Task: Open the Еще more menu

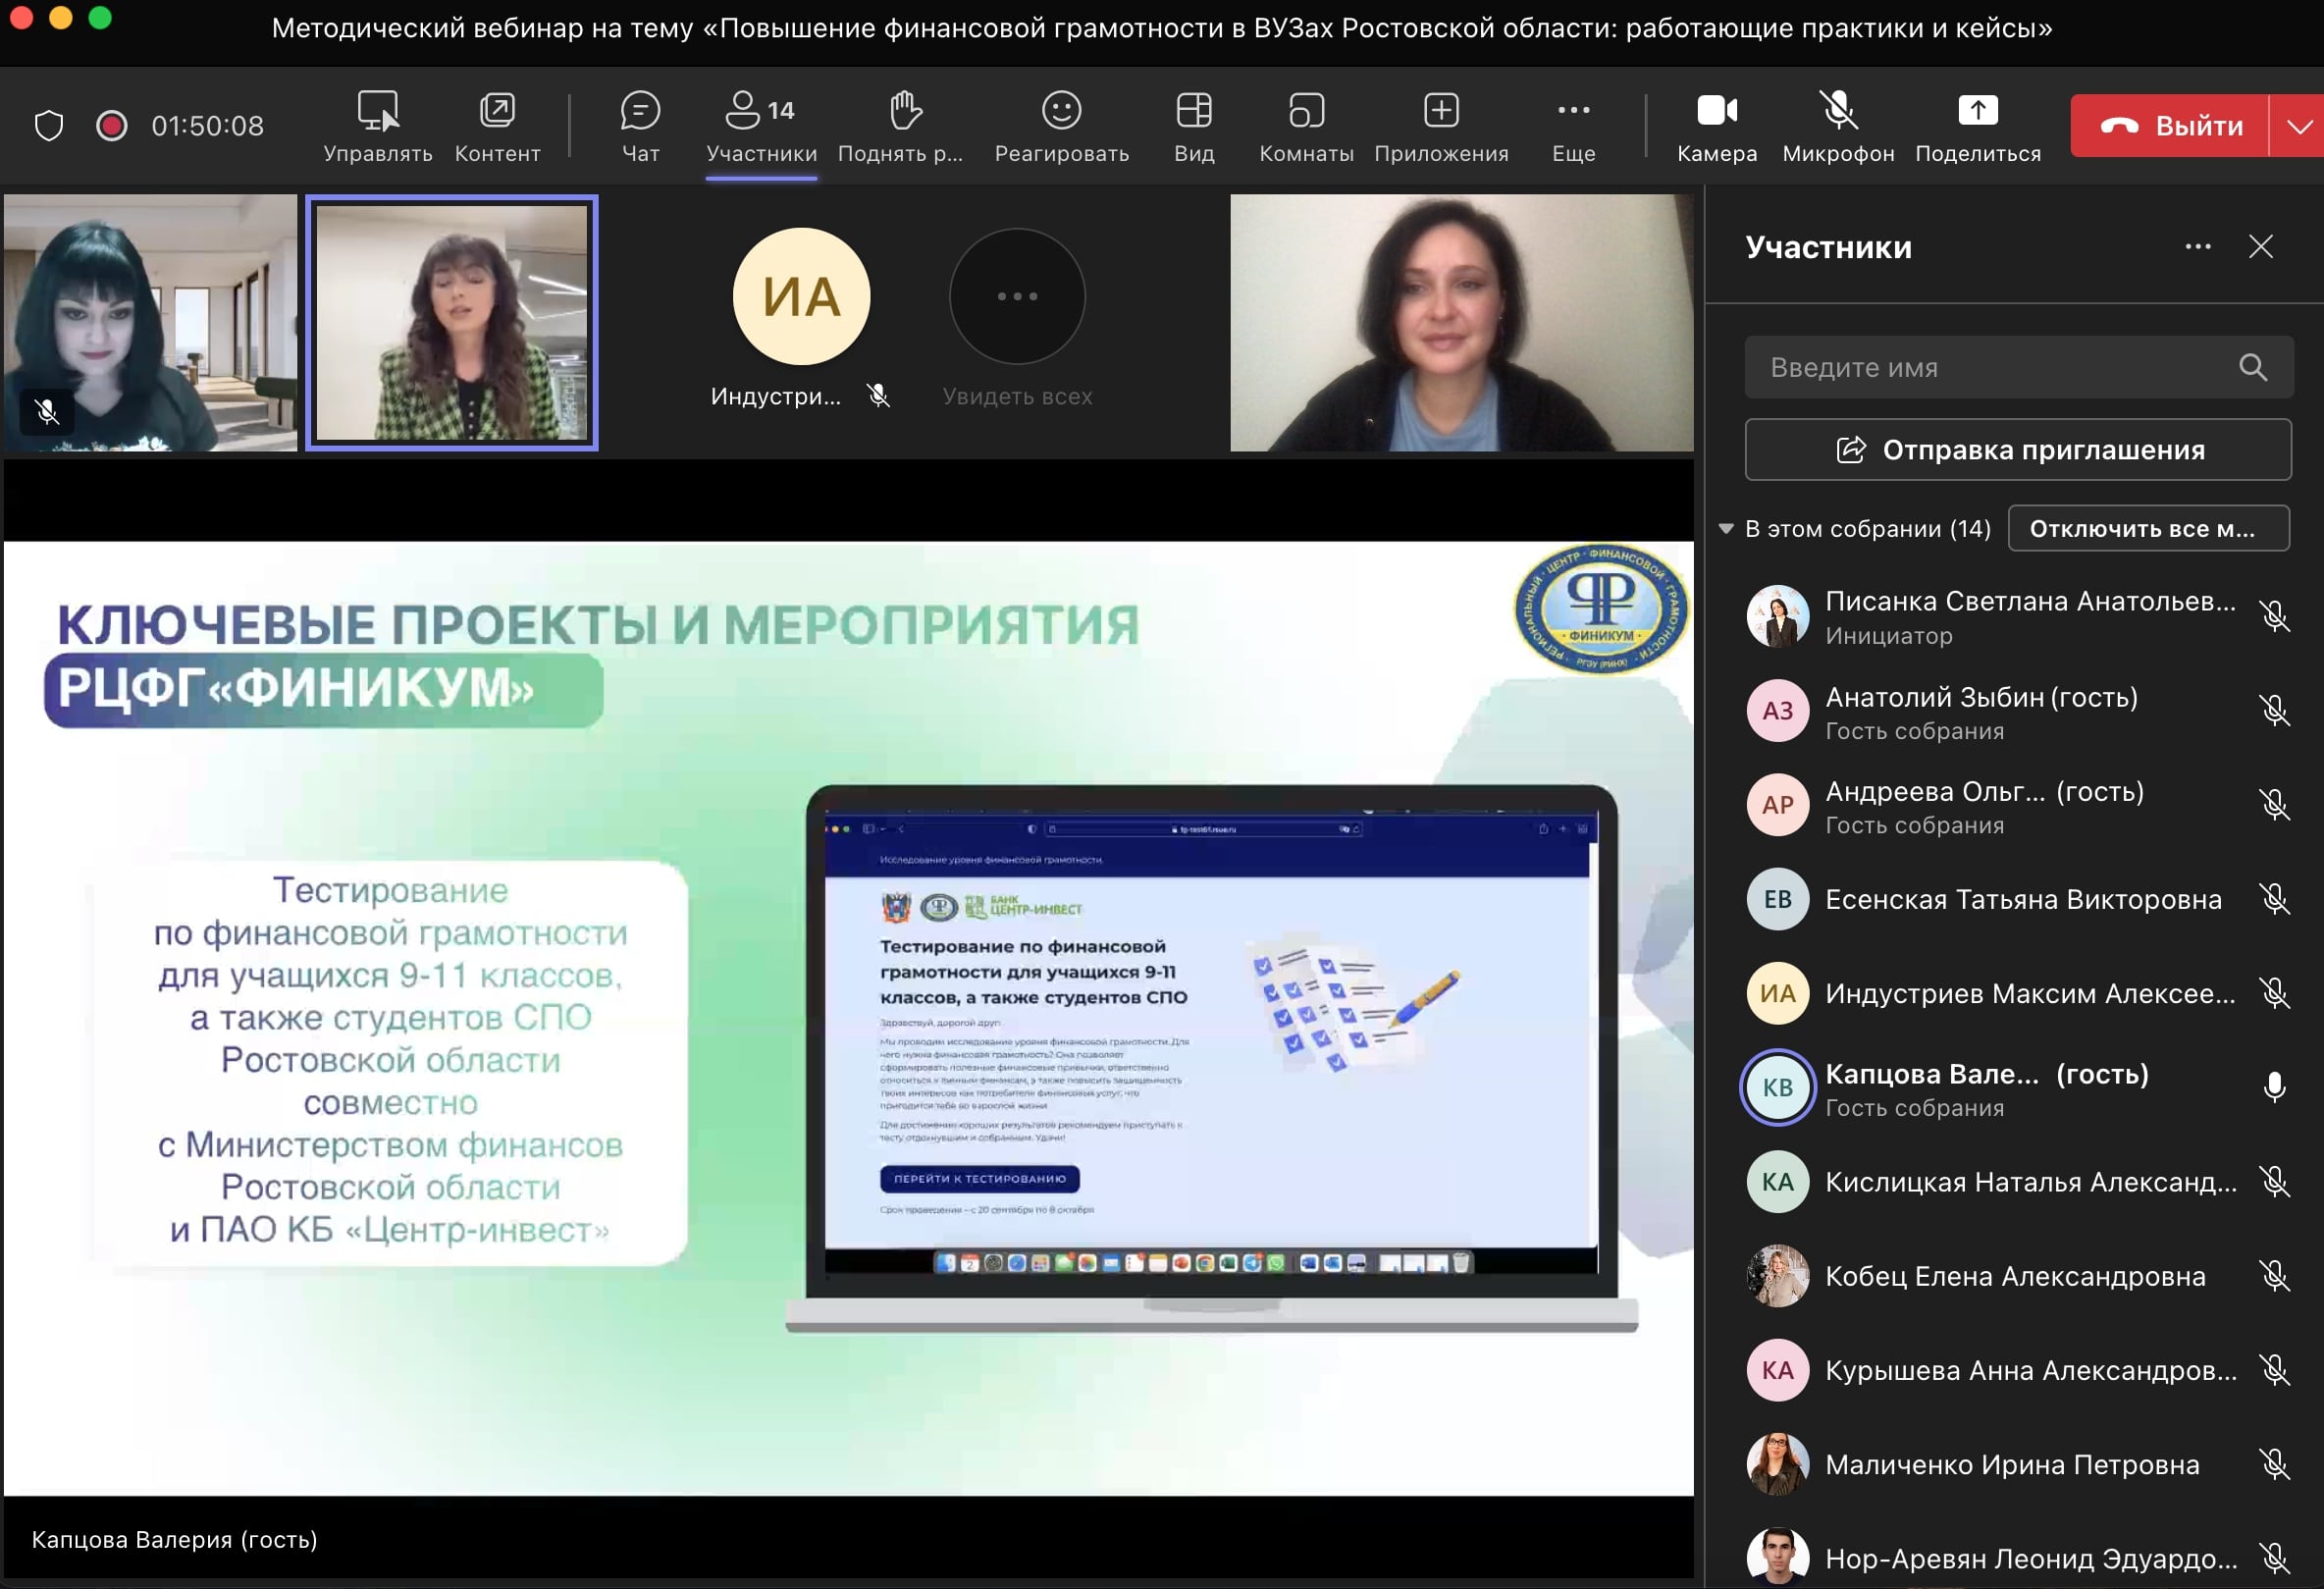Action: coord(1573,111)
